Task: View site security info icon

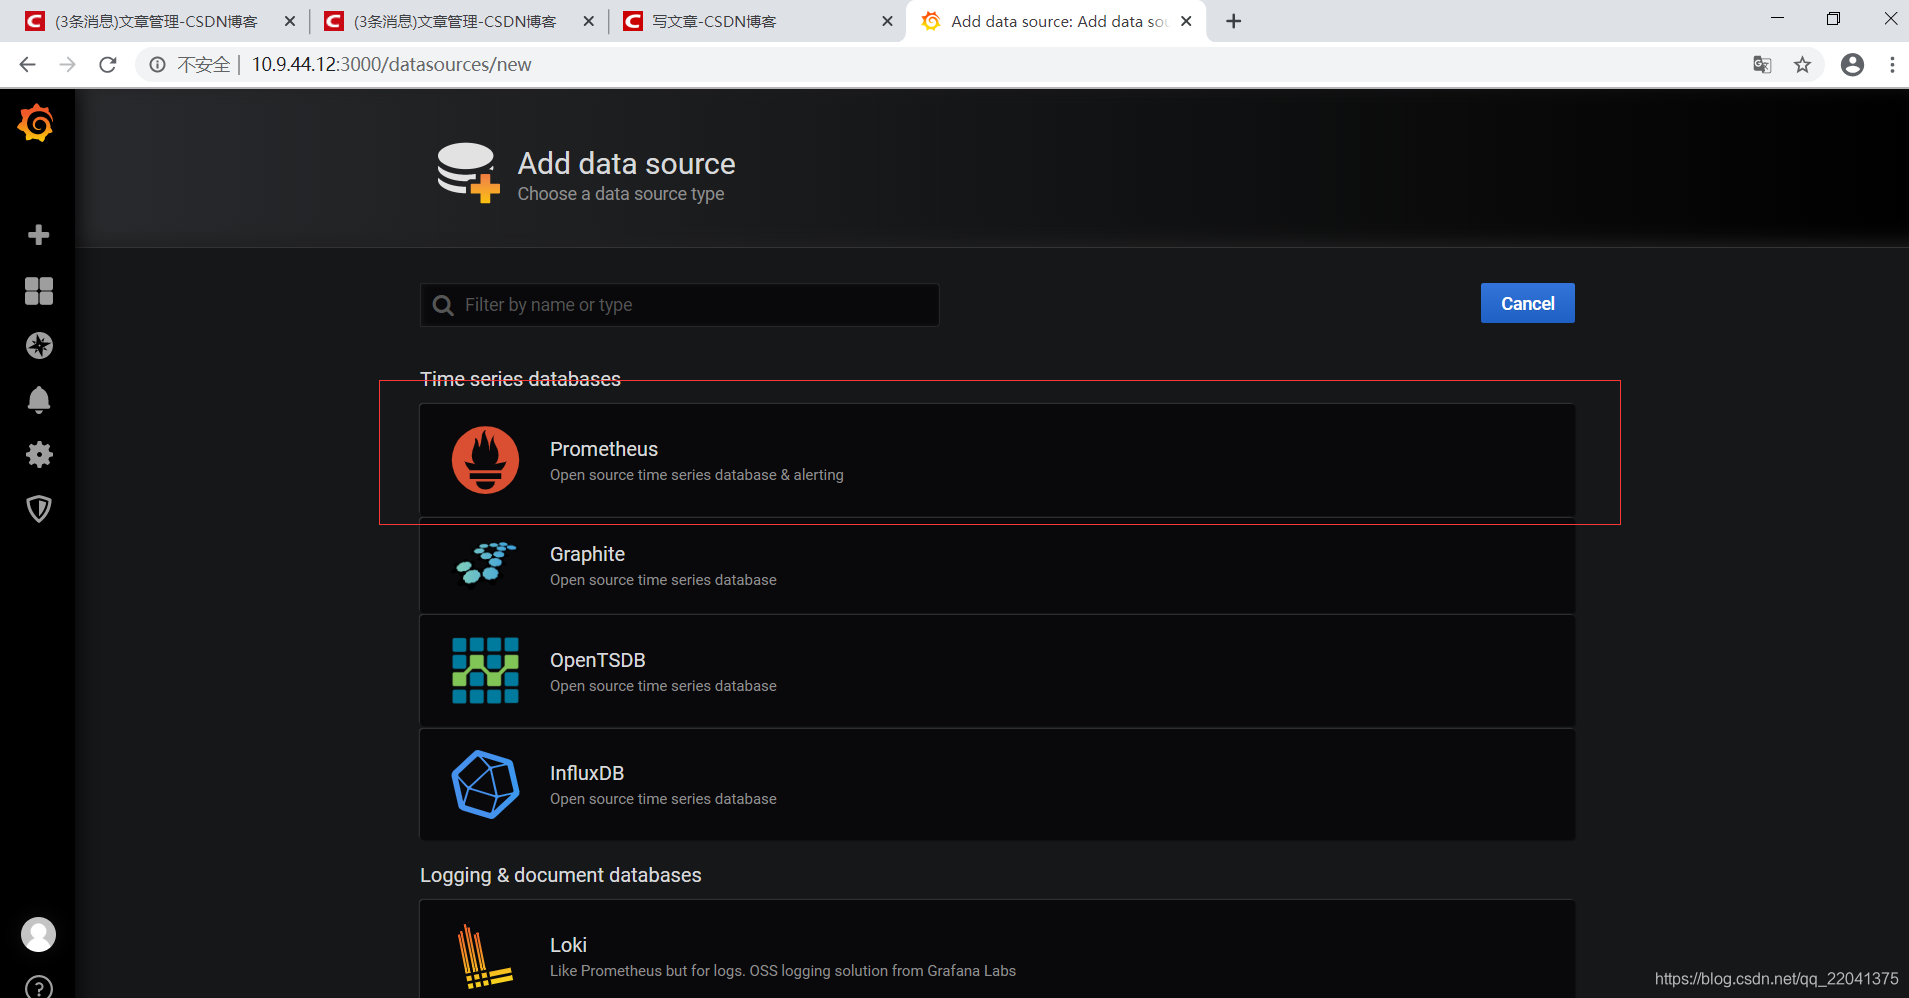Action: pos(157,65)
